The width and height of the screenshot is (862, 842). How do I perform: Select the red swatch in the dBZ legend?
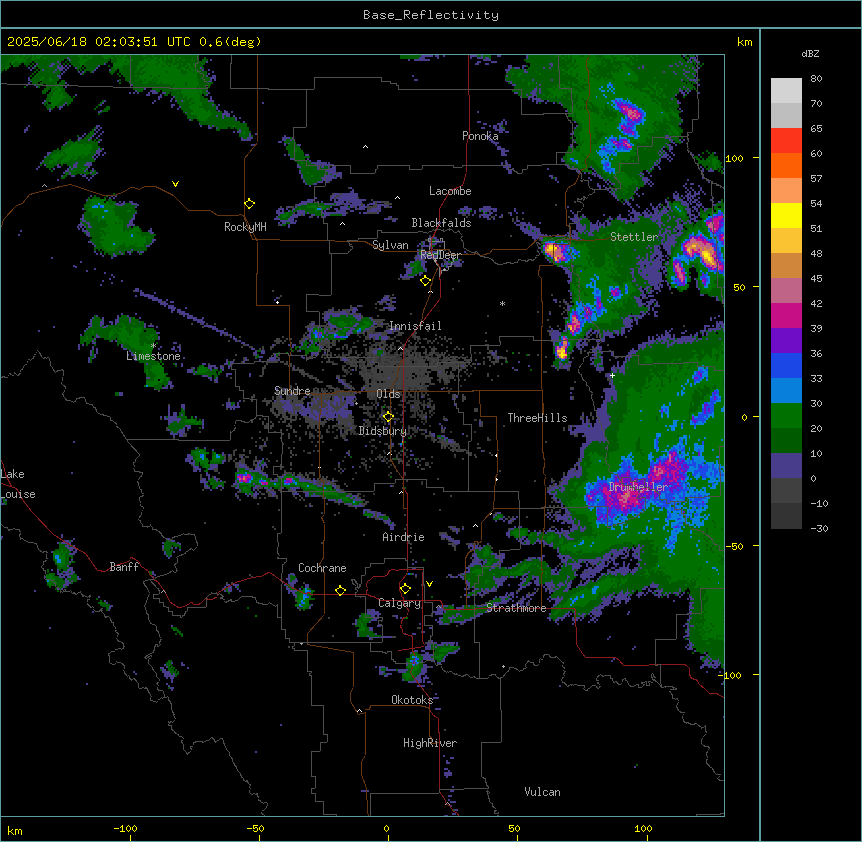(786, 141)
